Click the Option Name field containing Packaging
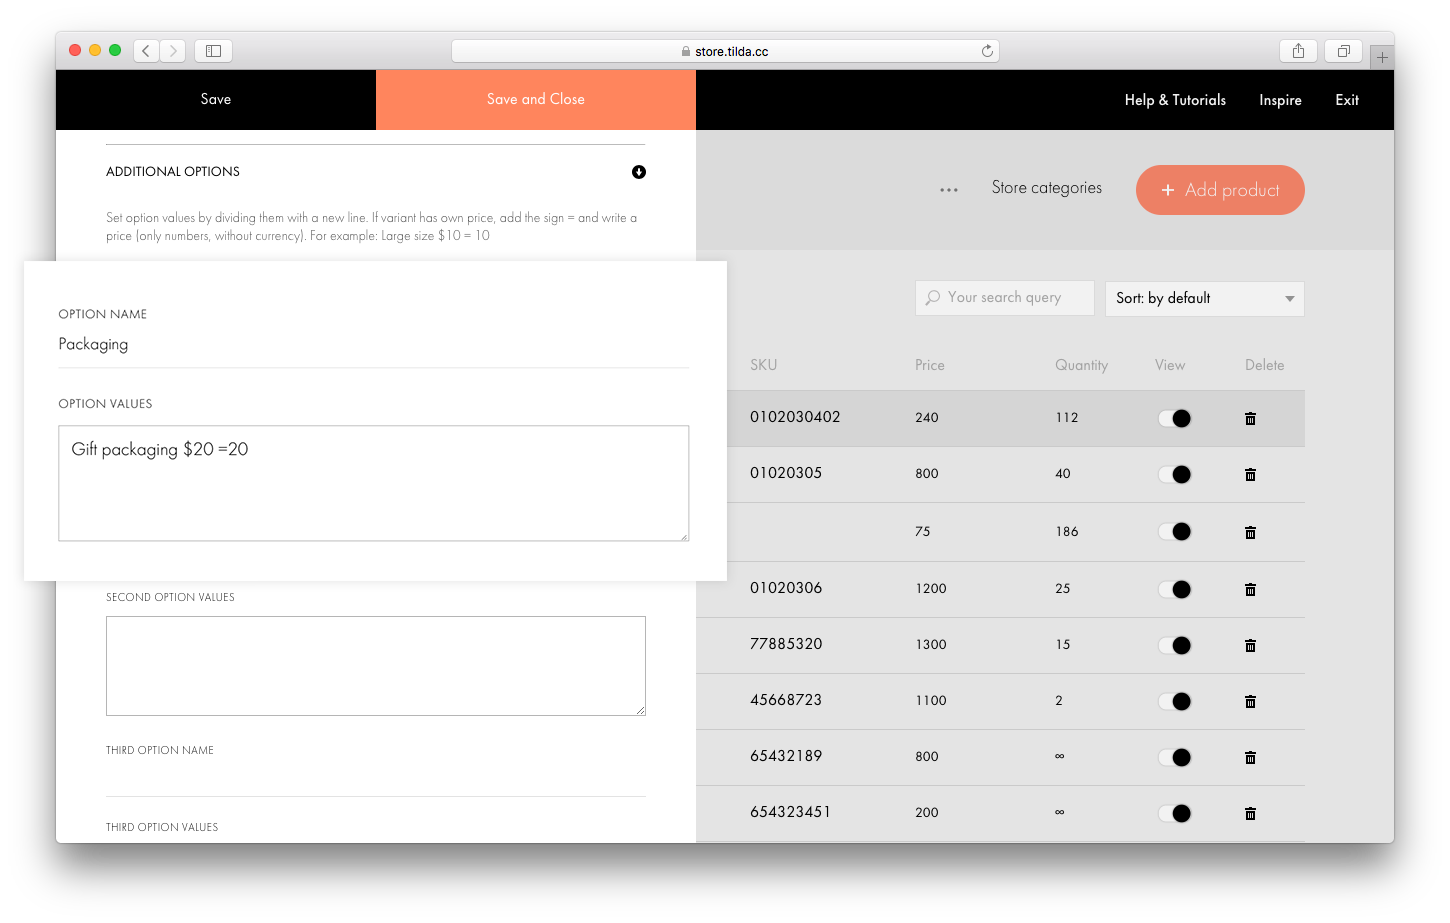Screen dimensions: 1450x923 373,345
